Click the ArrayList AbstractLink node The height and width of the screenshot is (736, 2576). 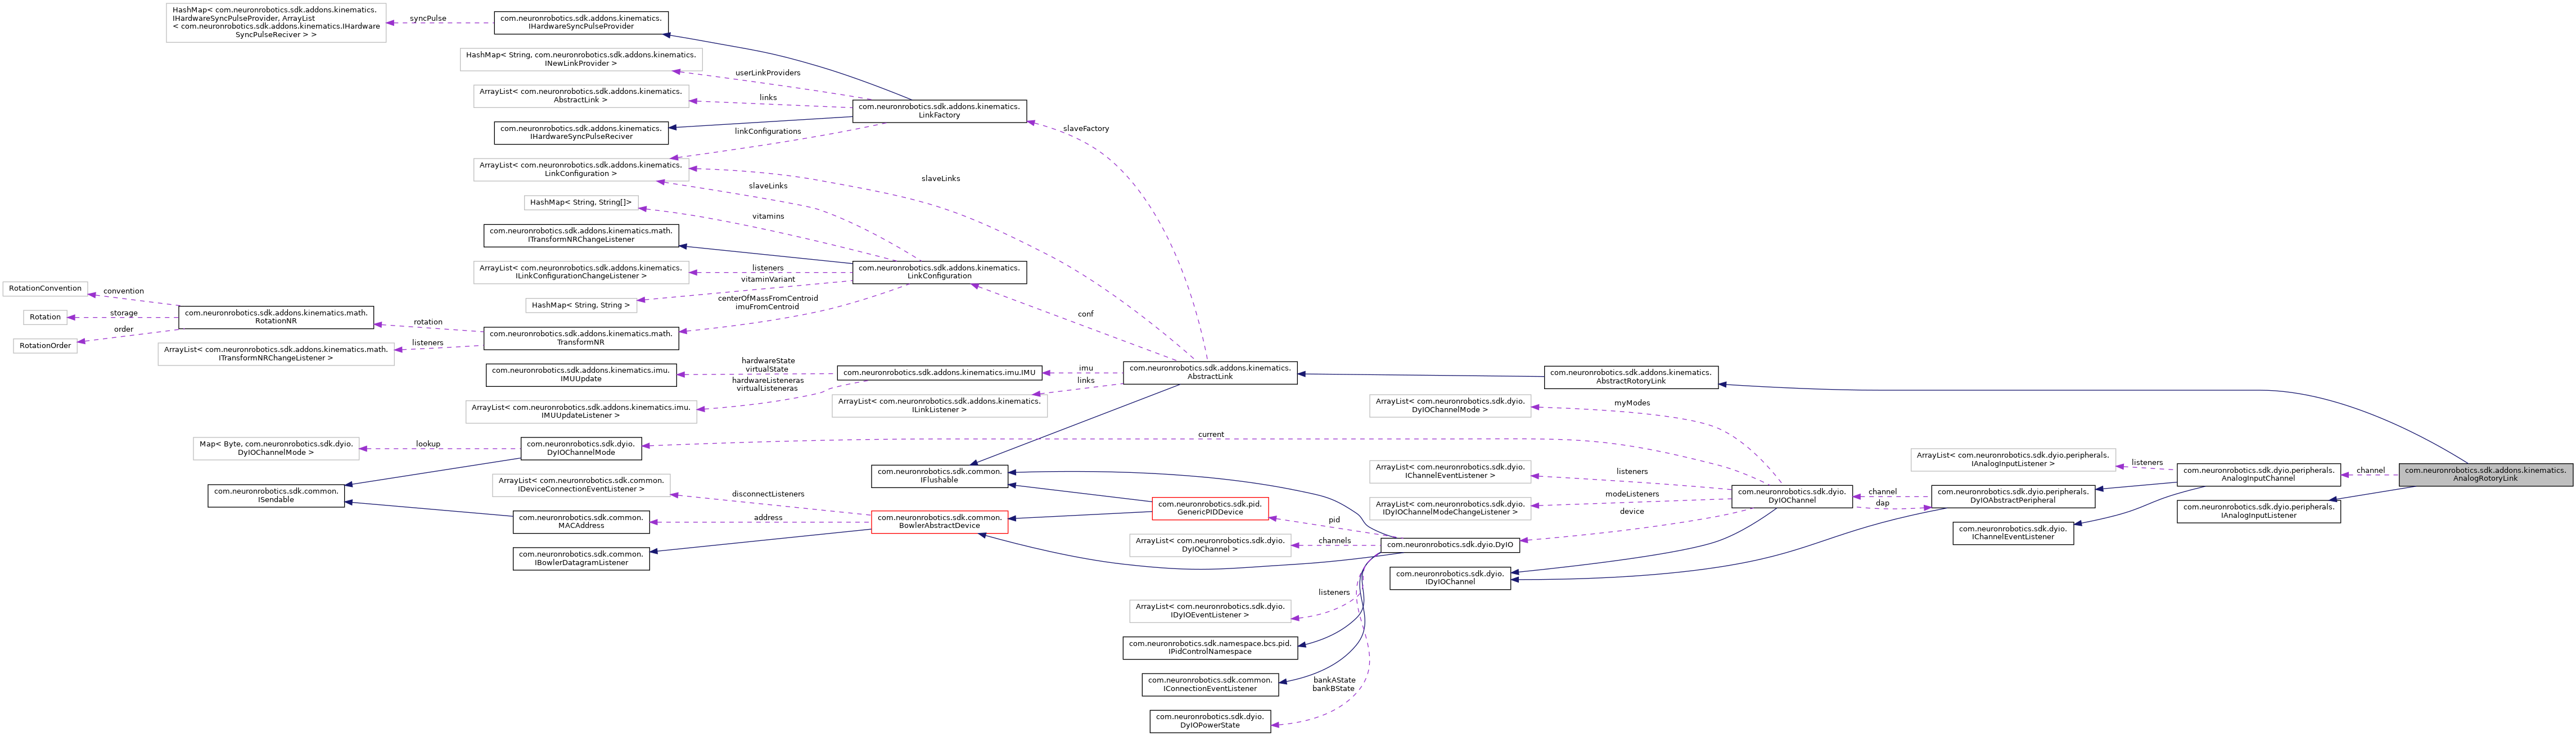pyautogui.click(x=581, y=96)
